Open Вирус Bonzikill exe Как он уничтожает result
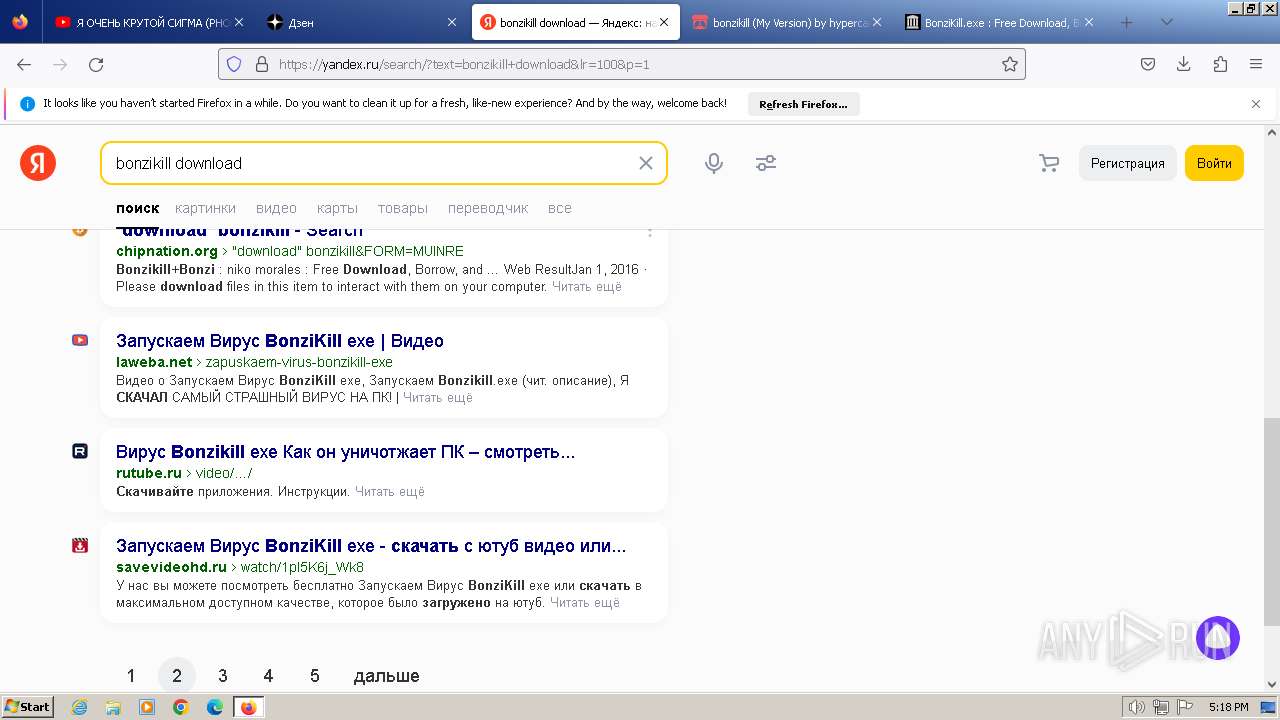The image size is (1280, 720). point(346,452)
